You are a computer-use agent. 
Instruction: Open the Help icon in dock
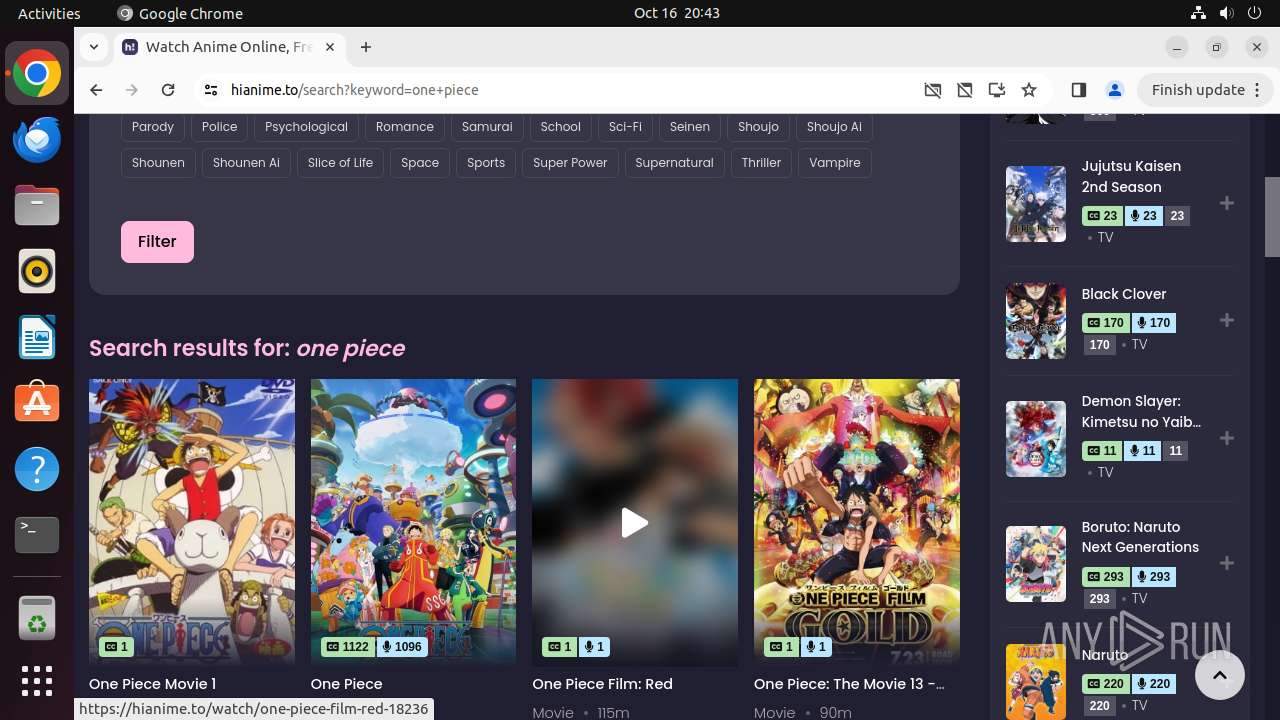pyautogui.click(x=37, y=469)
